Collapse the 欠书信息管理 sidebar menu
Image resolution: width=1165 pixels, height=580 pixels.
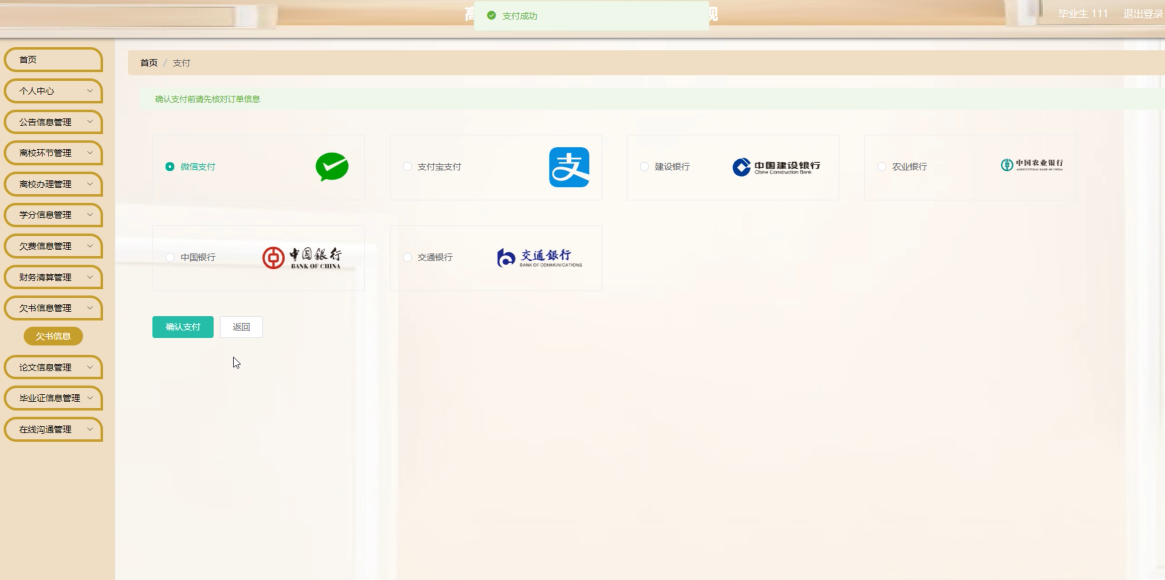pyautogui.click(x=53, y=308)
